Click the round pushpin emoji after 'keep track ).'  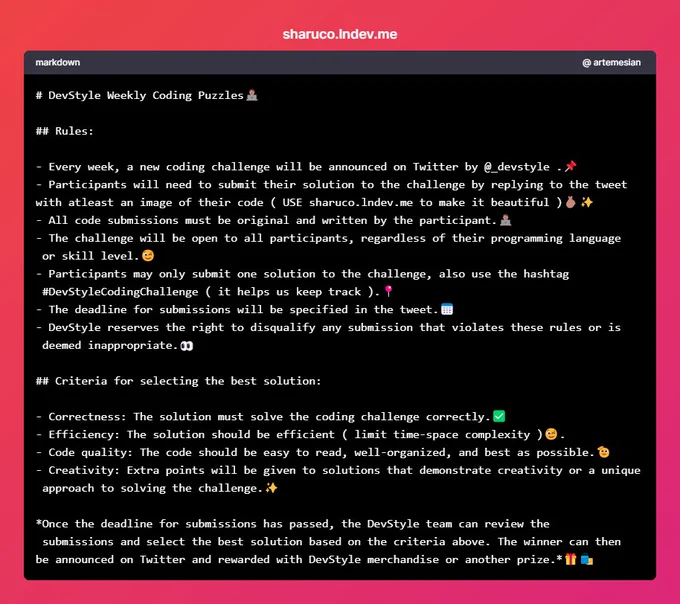[x=389, y=291]
